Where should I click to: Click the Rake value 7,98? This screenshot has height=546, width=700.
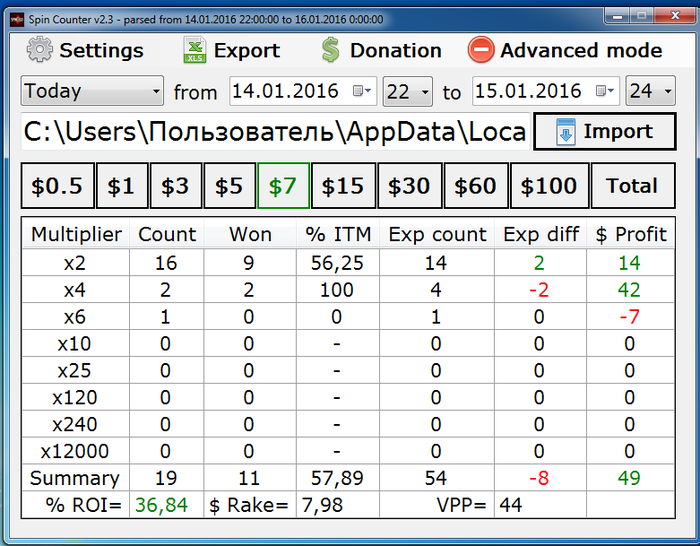coord(322,505)
